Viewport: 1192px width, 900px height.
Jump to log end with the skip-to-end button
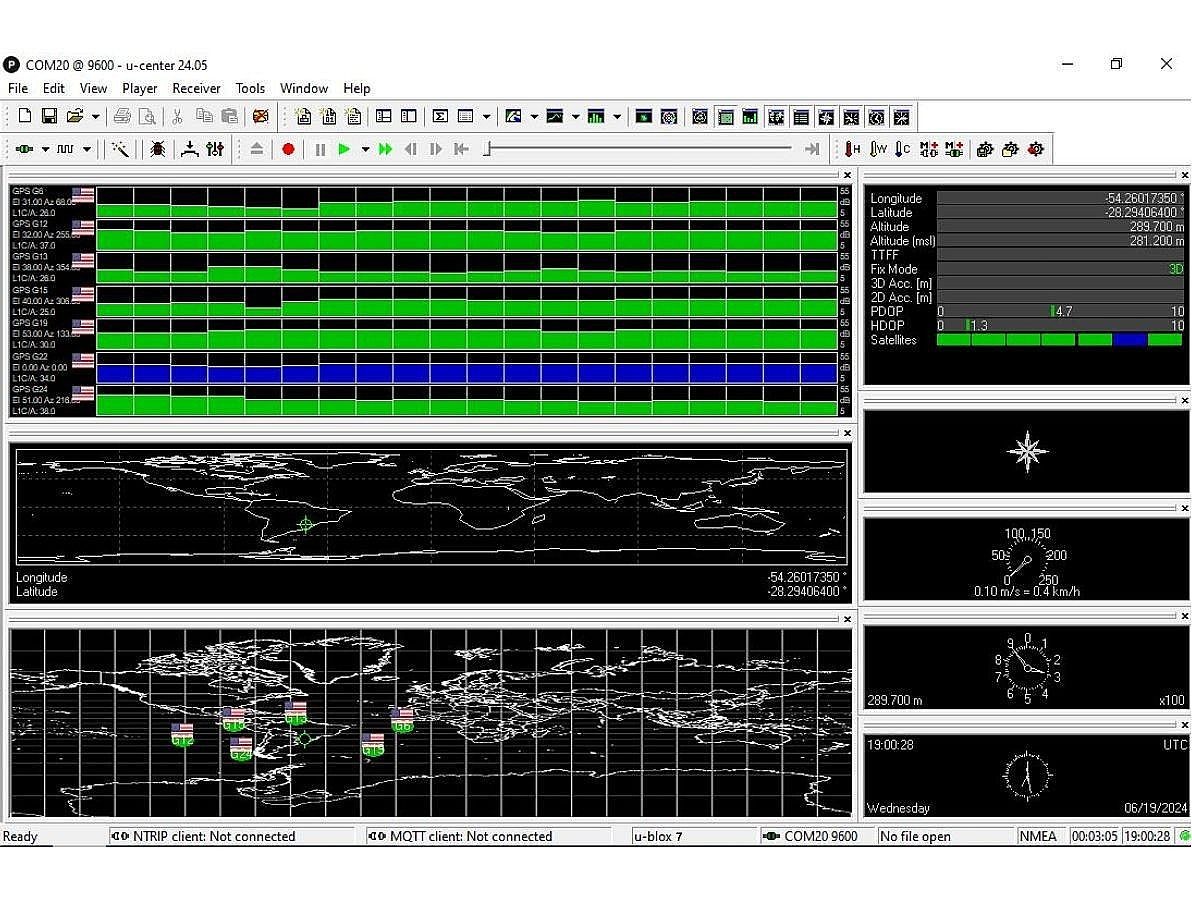tap(812, 149)
